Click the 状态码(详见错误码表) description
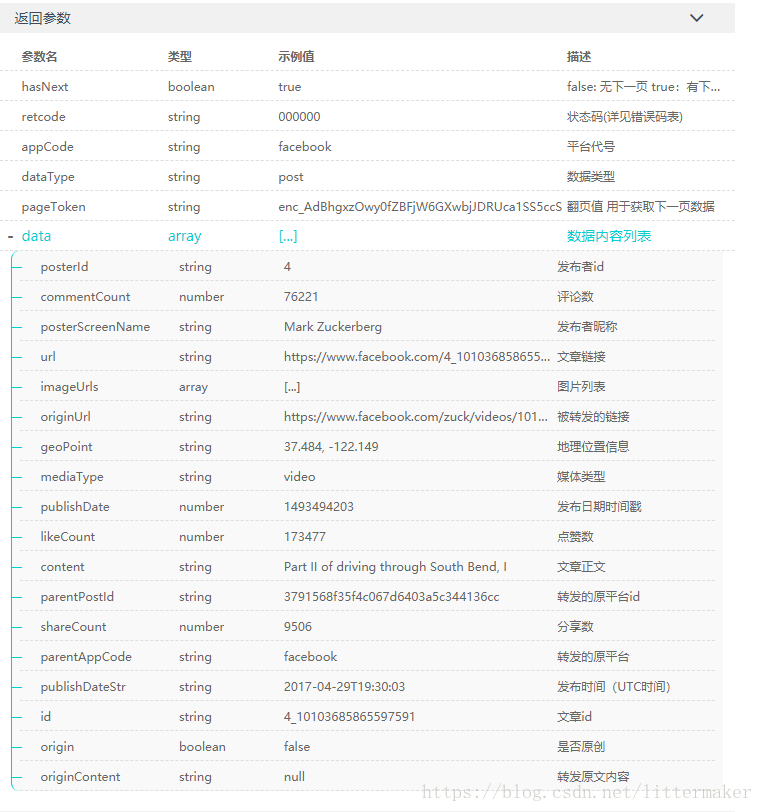This screenshot has height=812, width=763. pos(625,117)
